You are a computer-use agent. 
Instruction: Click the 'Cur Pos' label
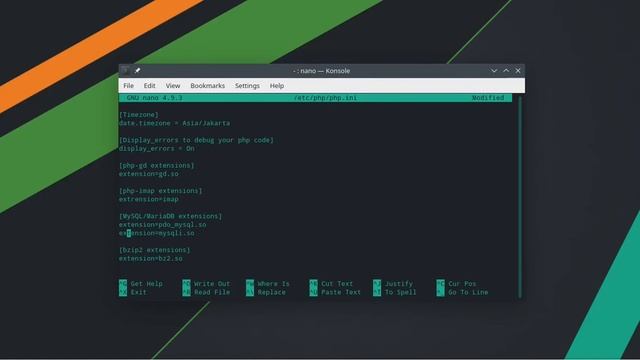coord(462,284)
